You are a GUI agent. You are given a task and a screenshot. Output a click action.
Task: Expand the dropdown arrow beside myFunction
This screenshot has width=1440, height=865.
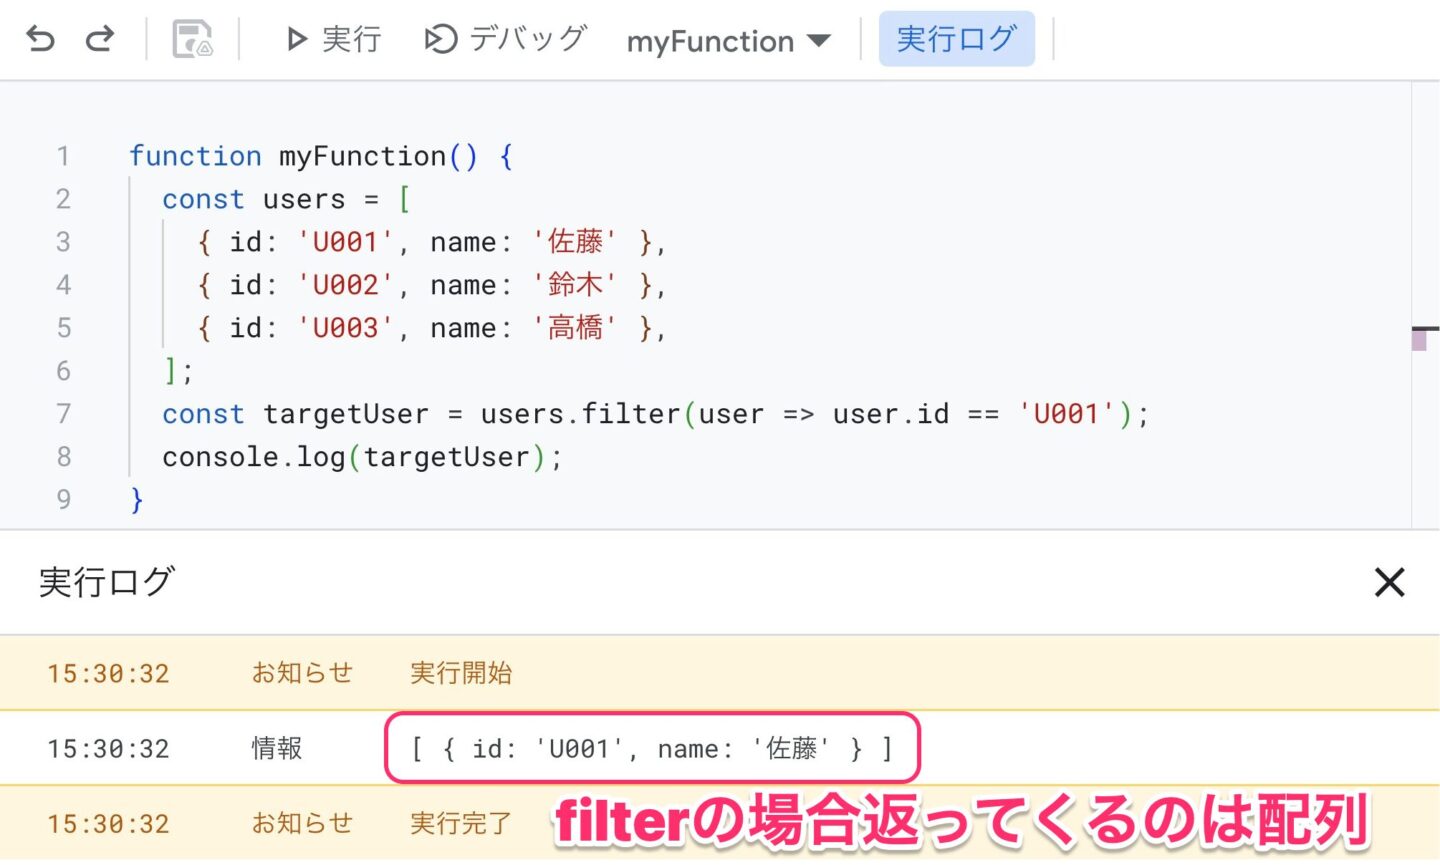tap(819, 42)
